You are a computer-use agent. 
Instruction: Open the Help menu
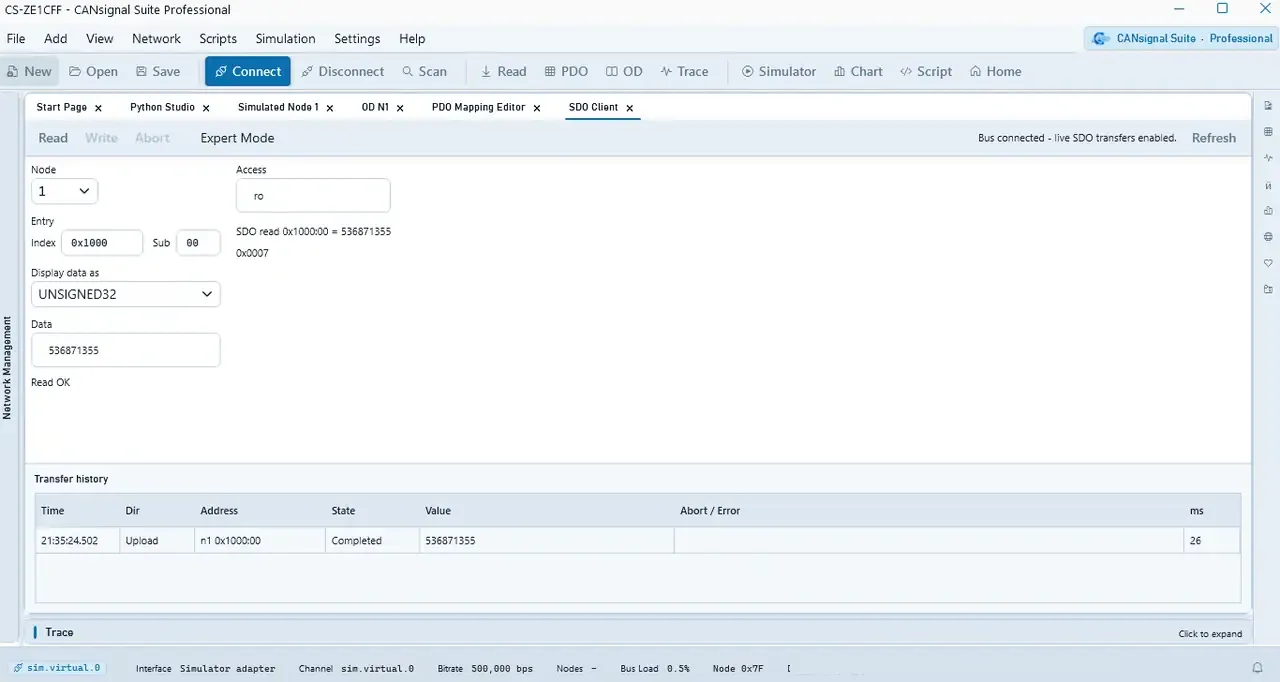click(x=412, y=39)
